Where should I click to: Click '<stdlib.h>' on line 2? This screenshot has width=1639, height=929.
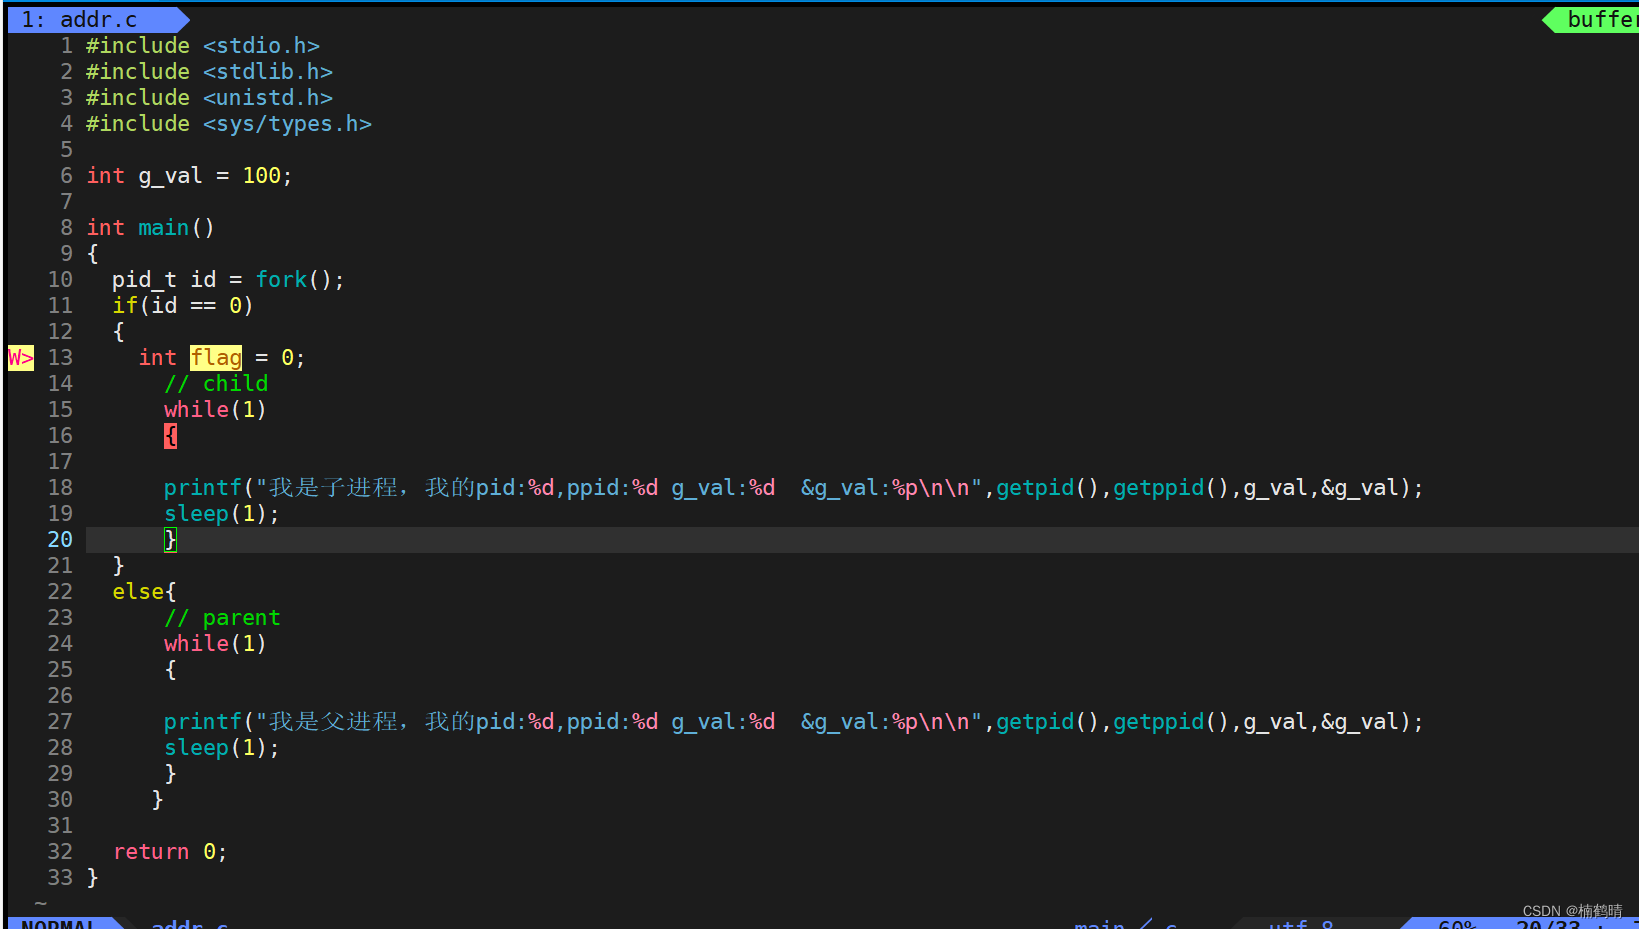click(x=268, y=71)
